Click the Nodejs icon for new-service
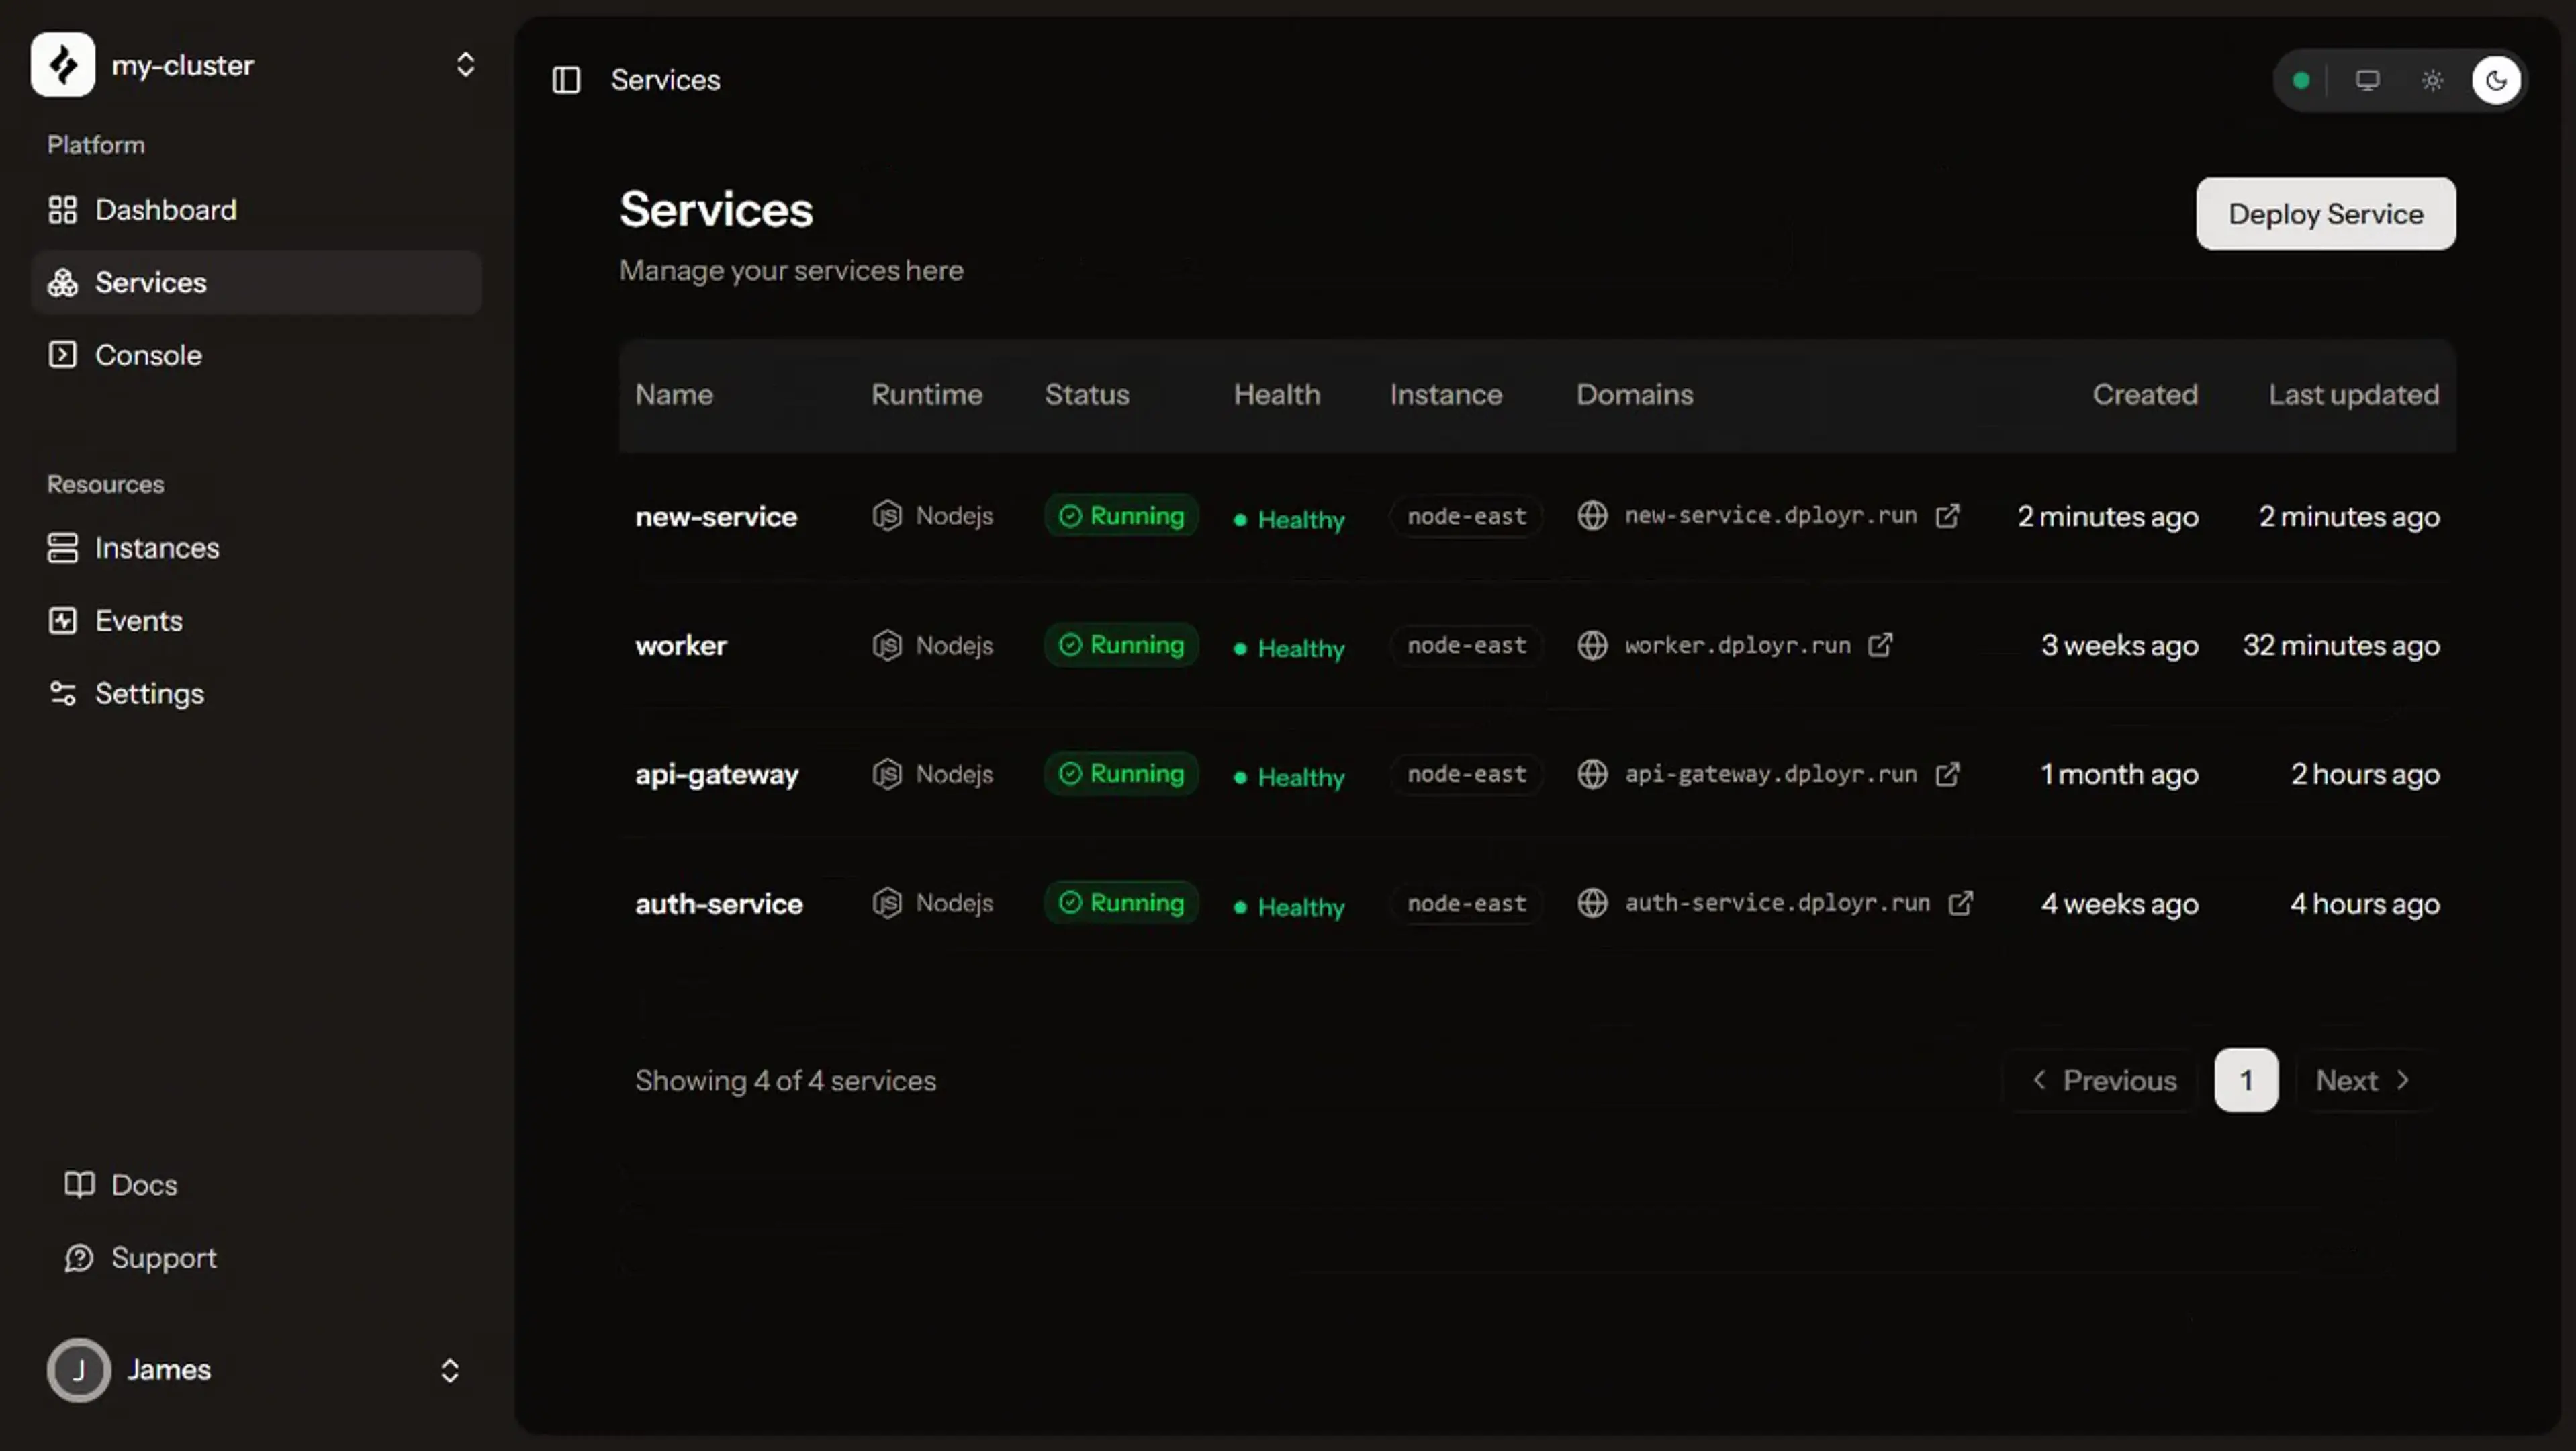 tap(887, 516)
